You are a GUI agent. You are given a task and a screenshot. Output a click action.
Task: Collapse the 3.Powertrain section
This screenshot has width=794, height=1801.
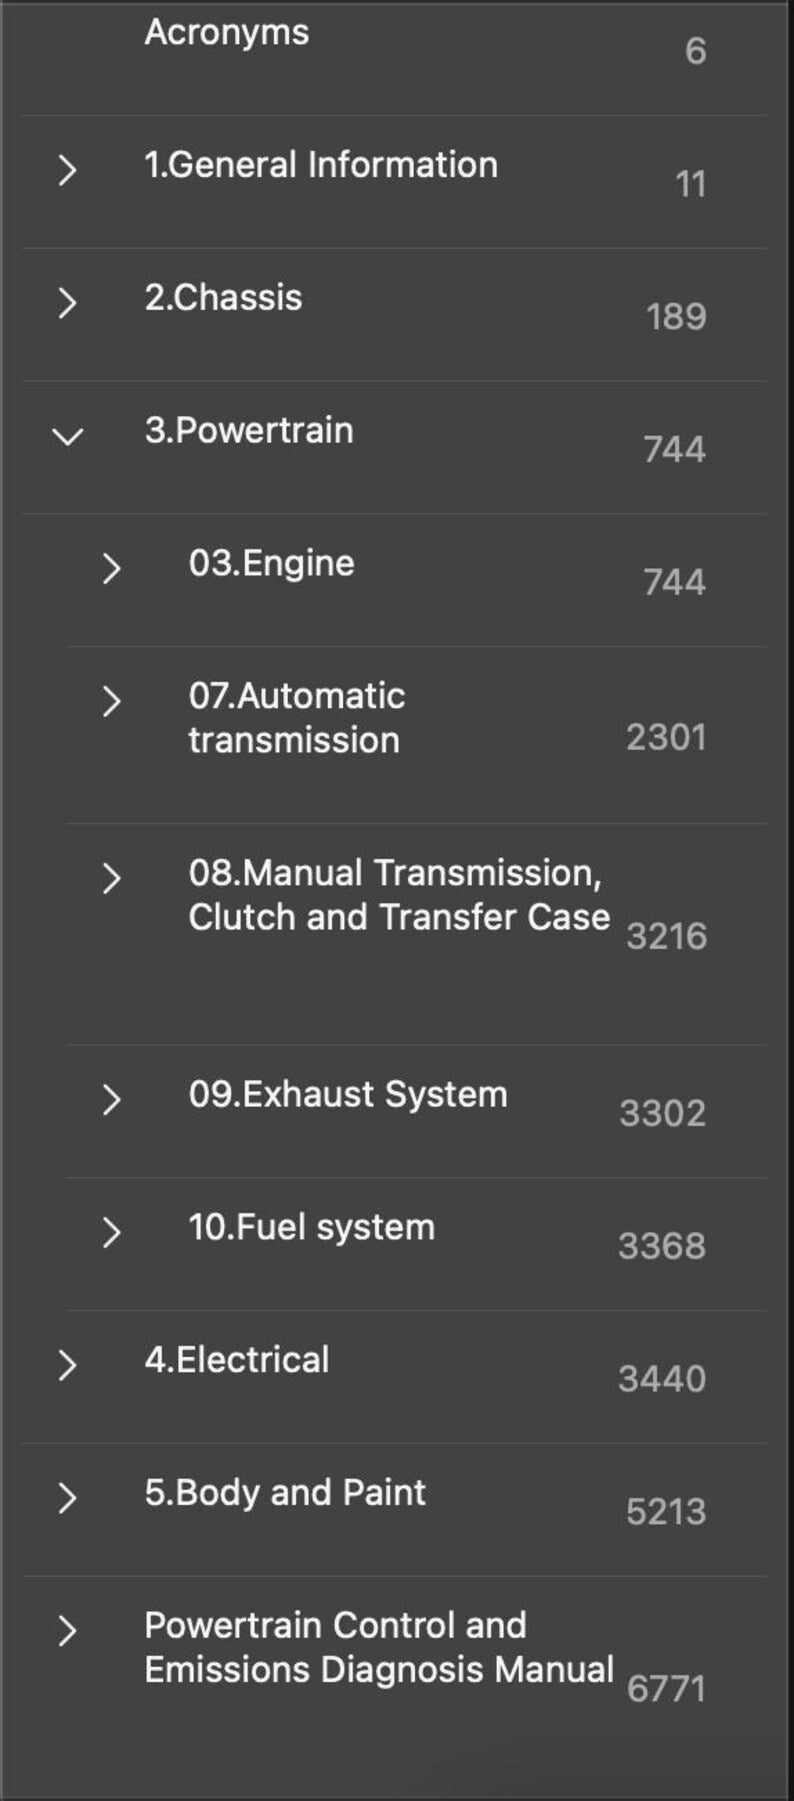coord(67,436)
